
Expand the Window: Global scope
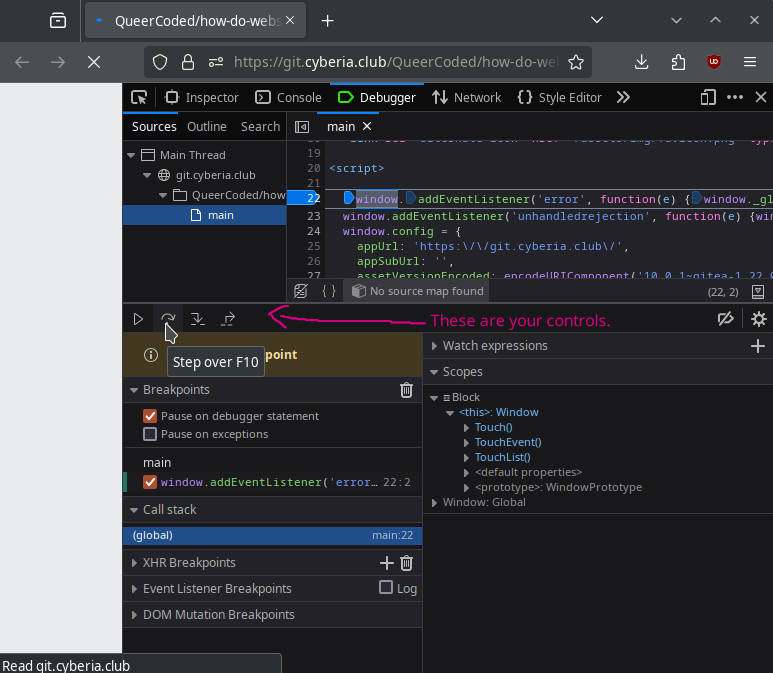click(434, 502)
